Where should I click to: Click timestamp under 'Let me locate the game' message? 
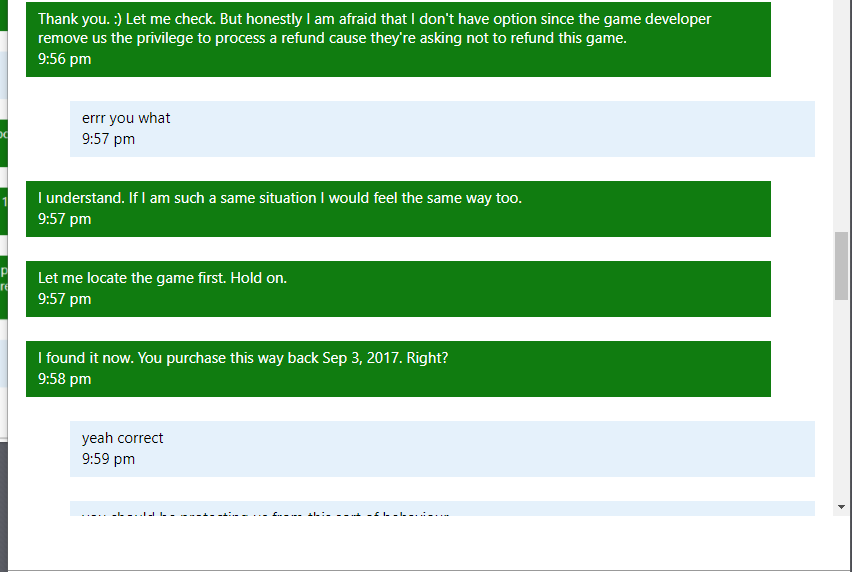[65, 299]
